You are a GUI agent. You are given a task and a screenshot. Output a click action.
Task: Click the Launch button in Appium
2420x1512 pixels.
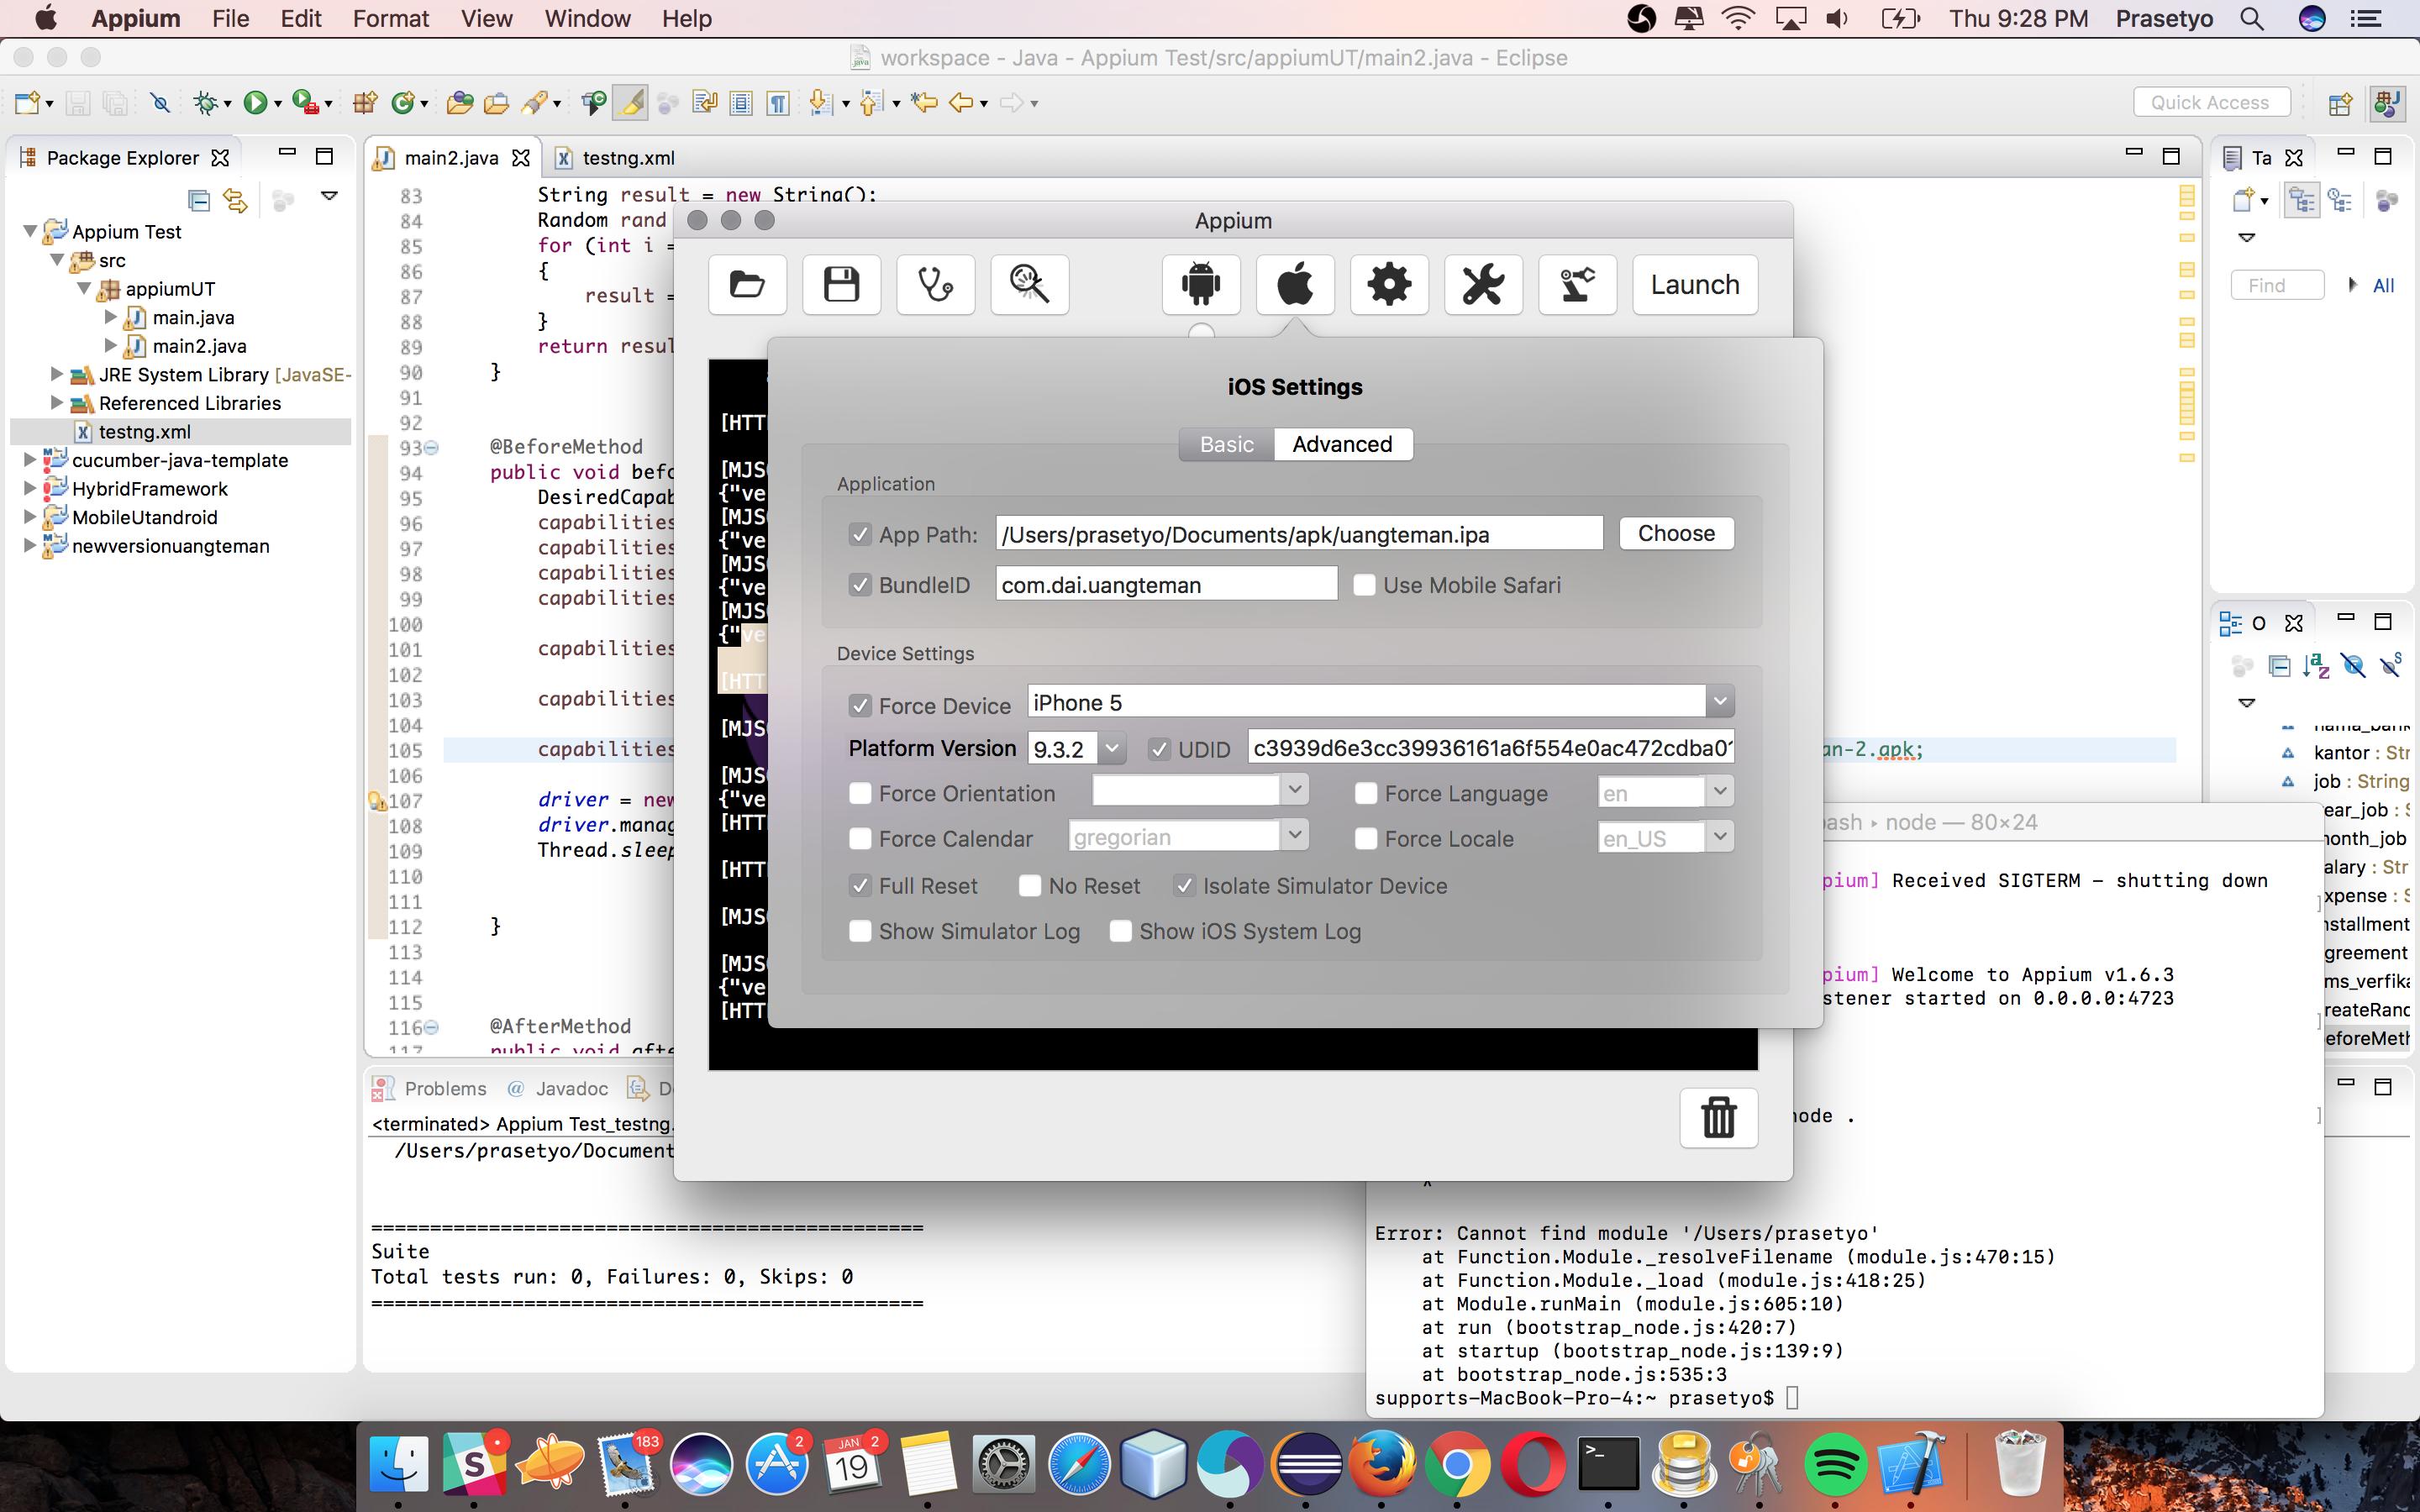pyautogui.click(x=1695, y=285)
